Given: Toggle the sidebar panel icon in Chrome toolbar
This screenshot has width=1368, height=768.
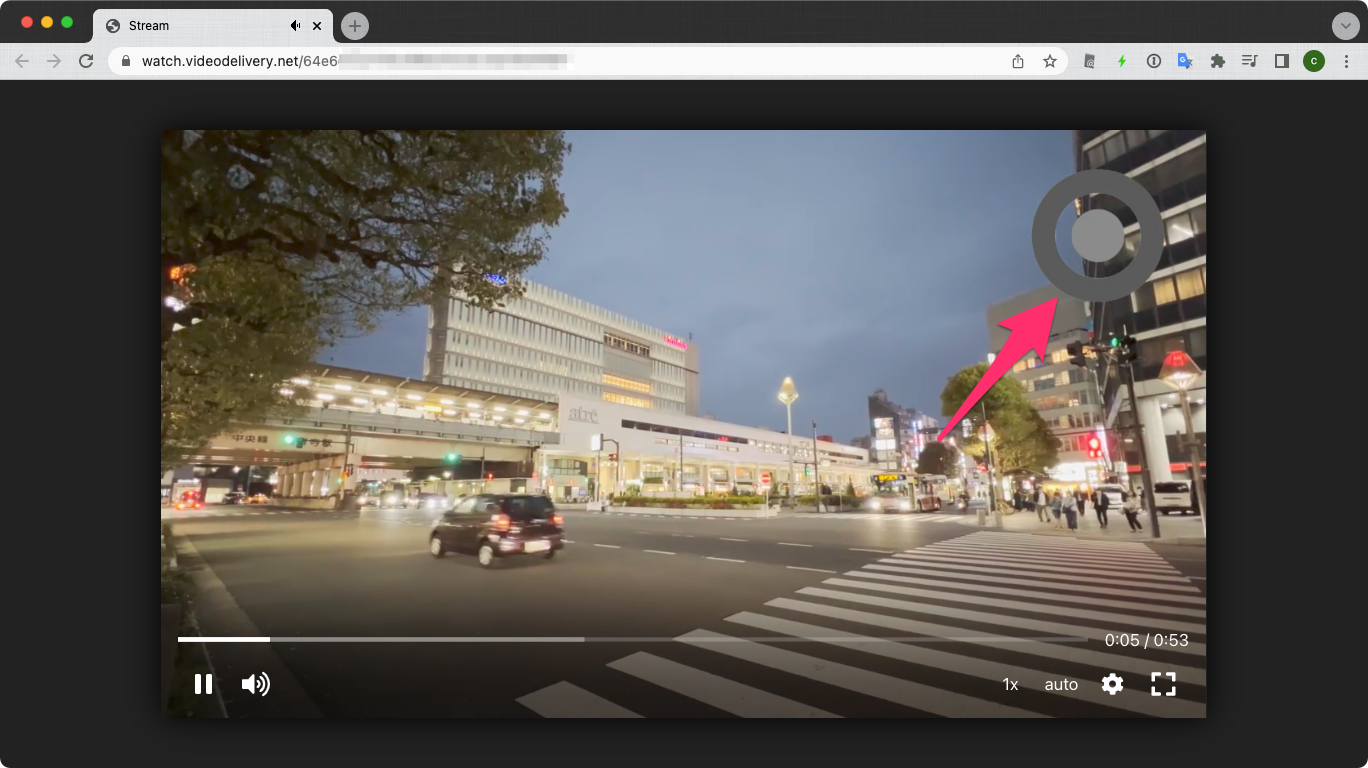Looking at the screenshot, I should click(1281, 61).
